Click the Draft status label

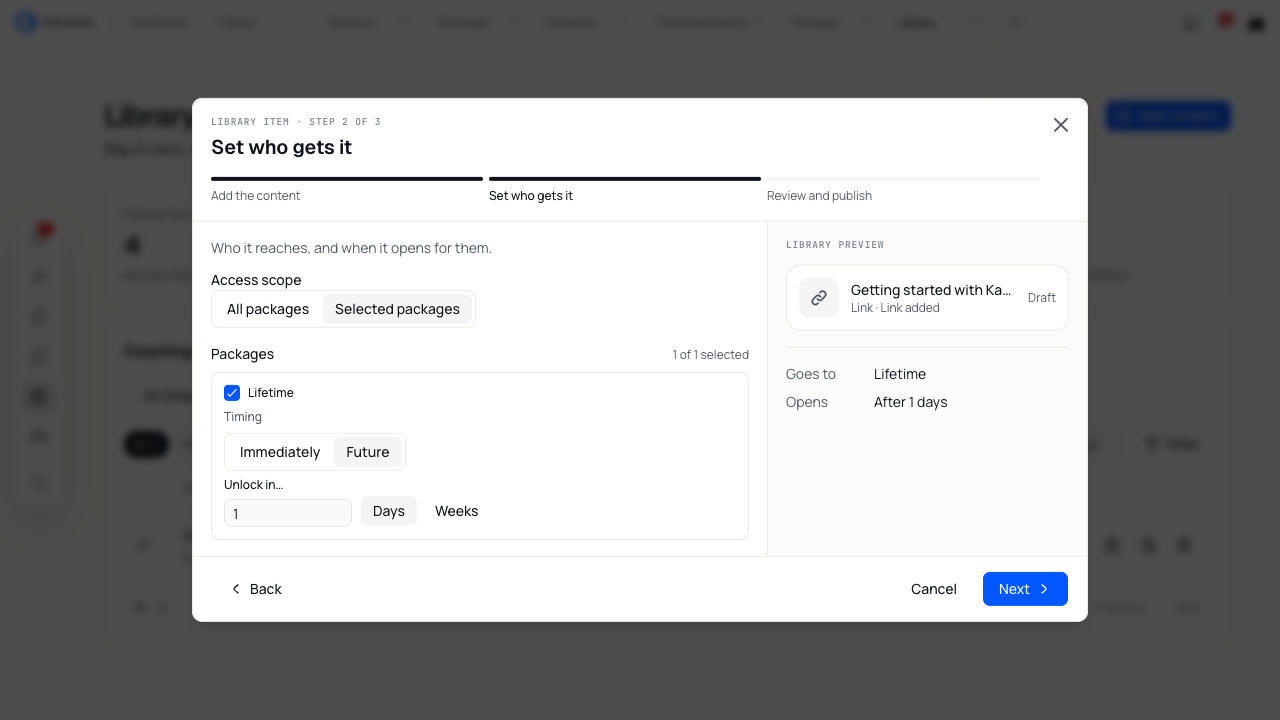1042,298
